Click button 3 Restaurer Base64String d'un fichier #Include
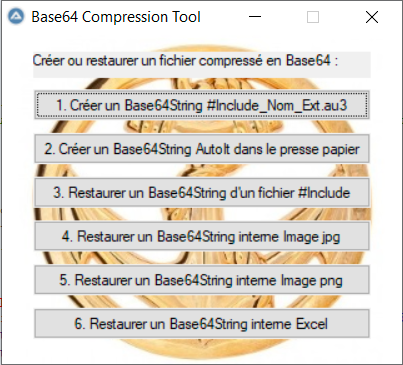The image size is (403, 365). point(202,192)
